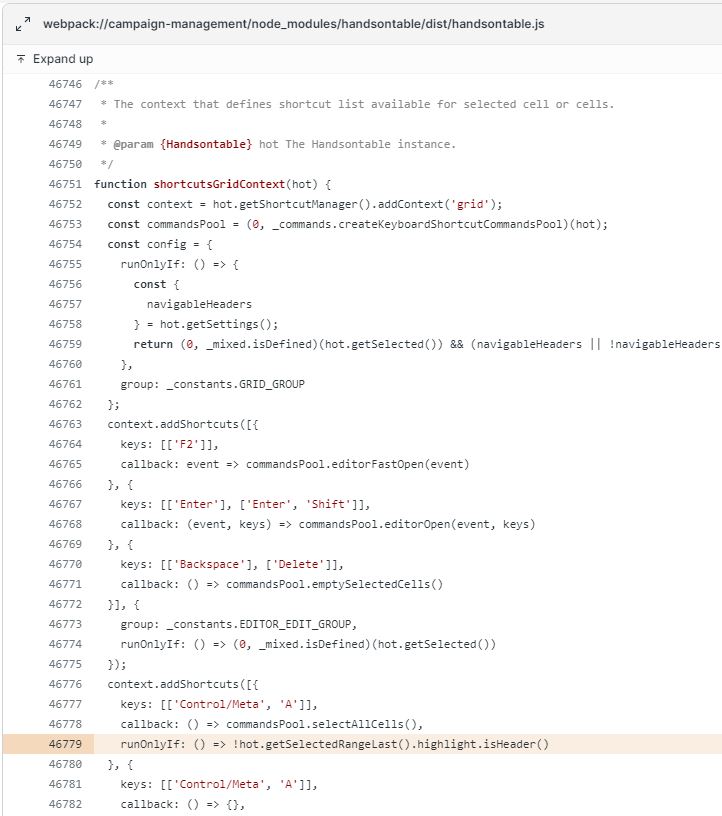Click the 'grid' string on line 46752
This screenshot has width=722, height=816.
point(470,204)
